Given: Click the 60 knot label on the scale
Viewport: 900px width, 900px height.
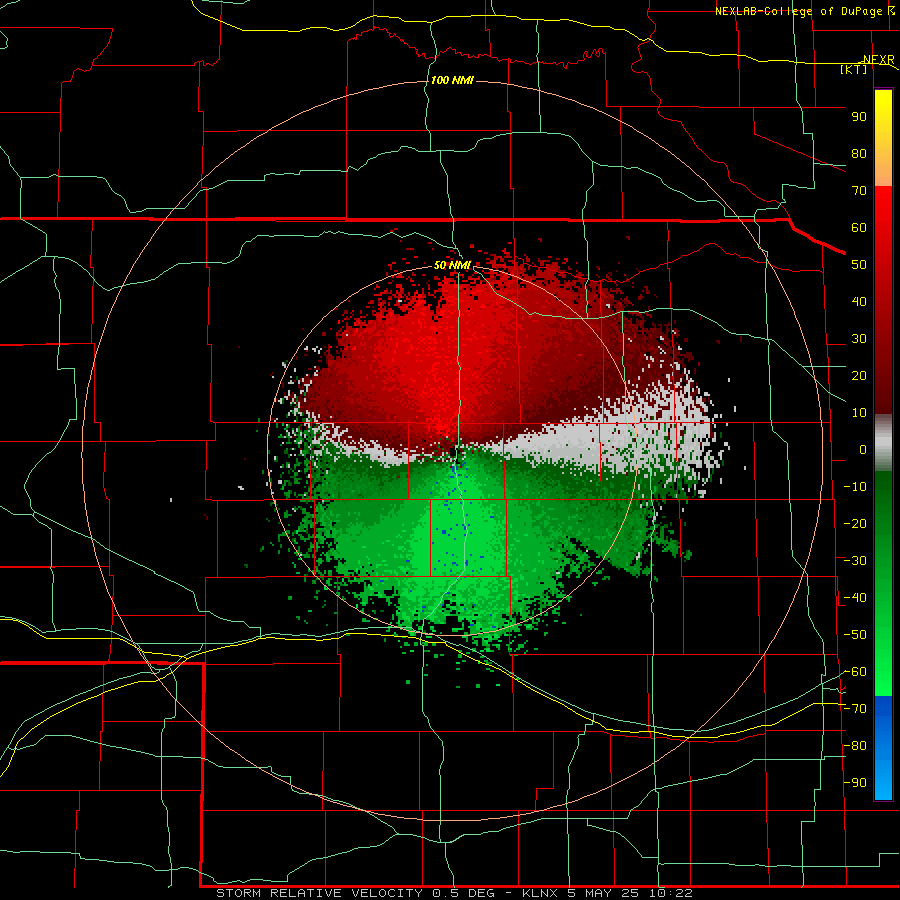Looking at the screenshot, I should [859, 228].
